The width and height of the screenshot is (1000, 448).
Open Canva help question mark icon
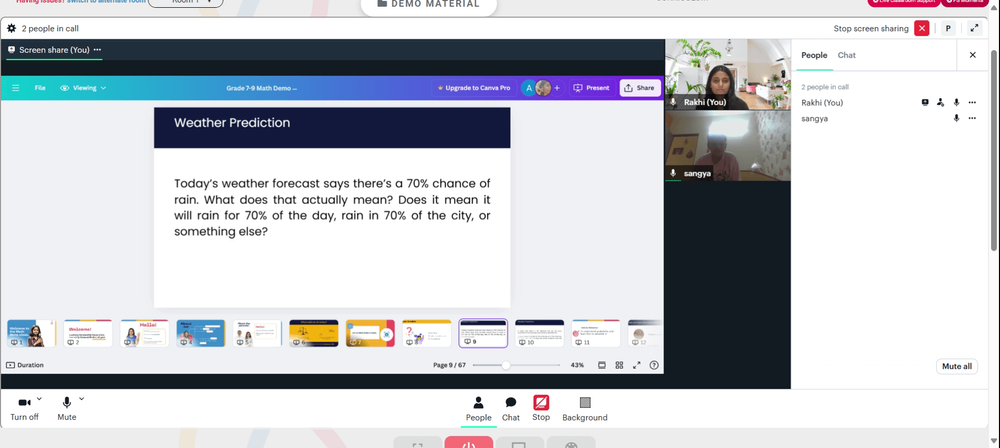coord(654,365)
